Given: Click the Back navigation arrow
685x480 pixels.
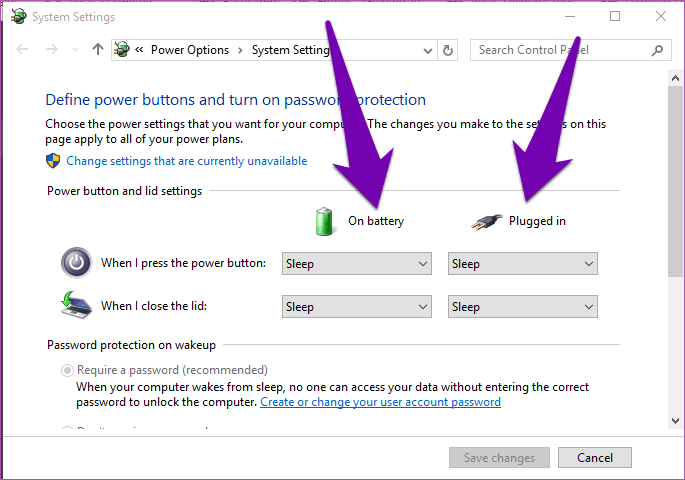Looking at the screenshot, I should [x=22, y=49].
